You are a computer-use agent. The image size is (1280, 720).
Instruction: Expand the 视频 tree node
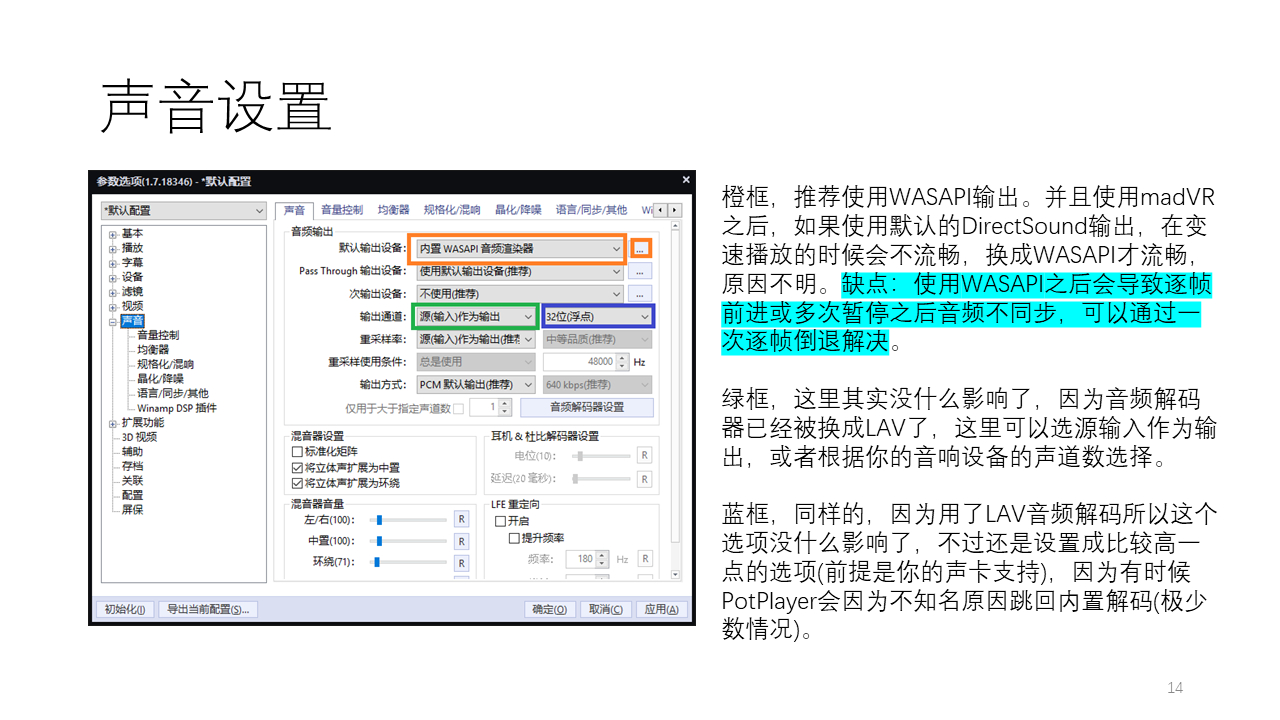pos(113,306)
